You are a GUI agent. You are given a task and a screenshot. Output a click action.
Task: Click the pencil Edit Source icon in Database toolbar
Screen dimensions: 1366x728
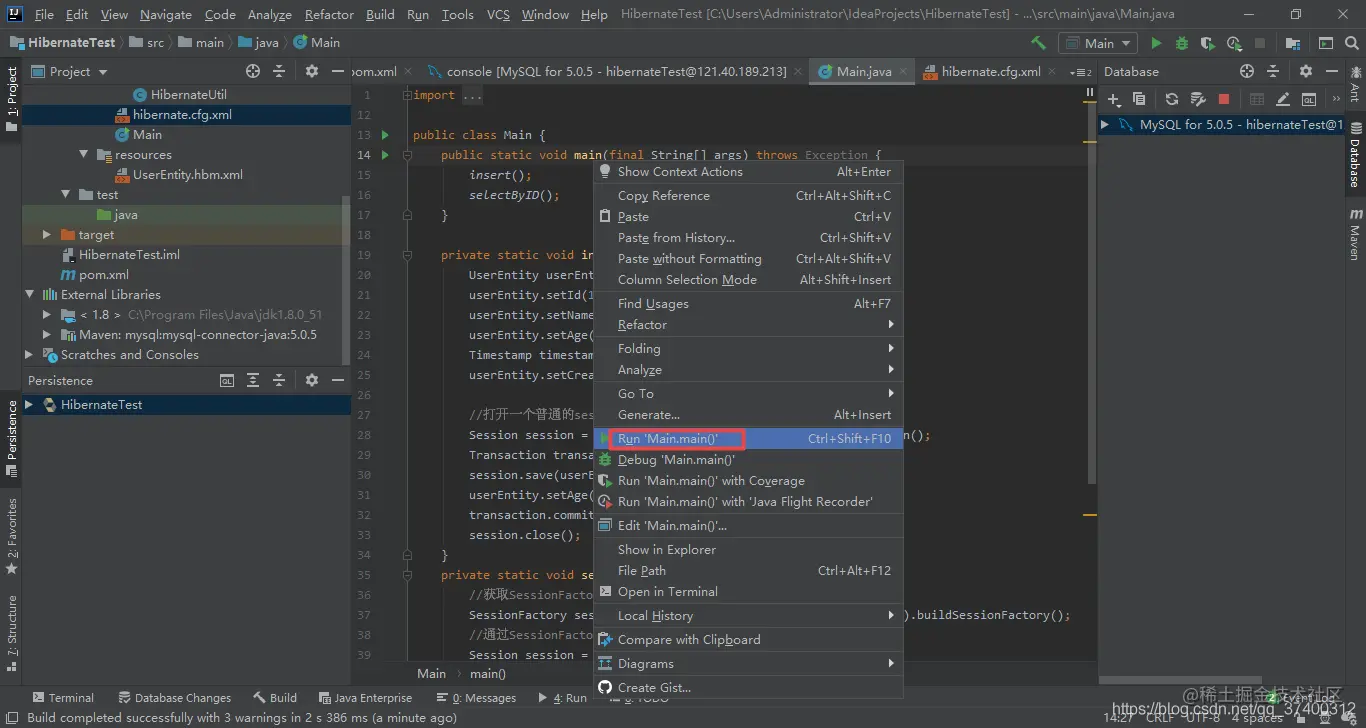pos(1283,99)
